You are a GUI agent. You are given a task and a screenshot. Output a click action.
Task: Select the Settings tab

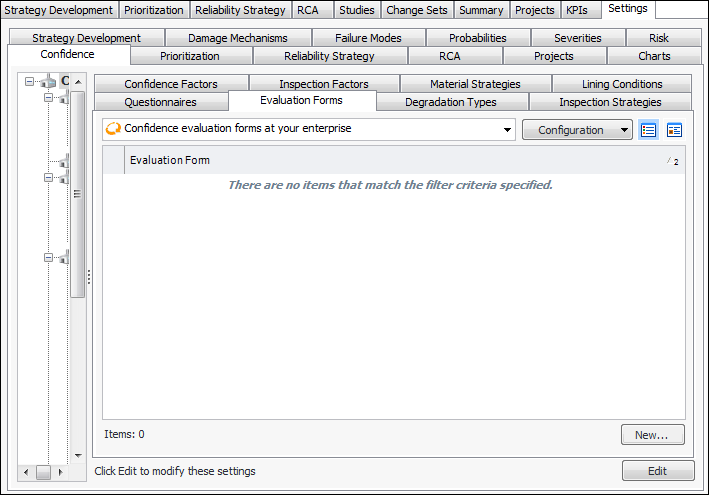[x=628, y=9]
